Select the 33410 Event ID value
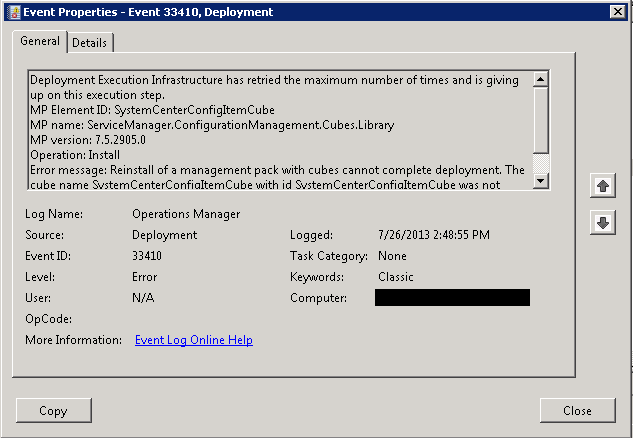This screenshot has height=438, width=633. click(147, 256)
